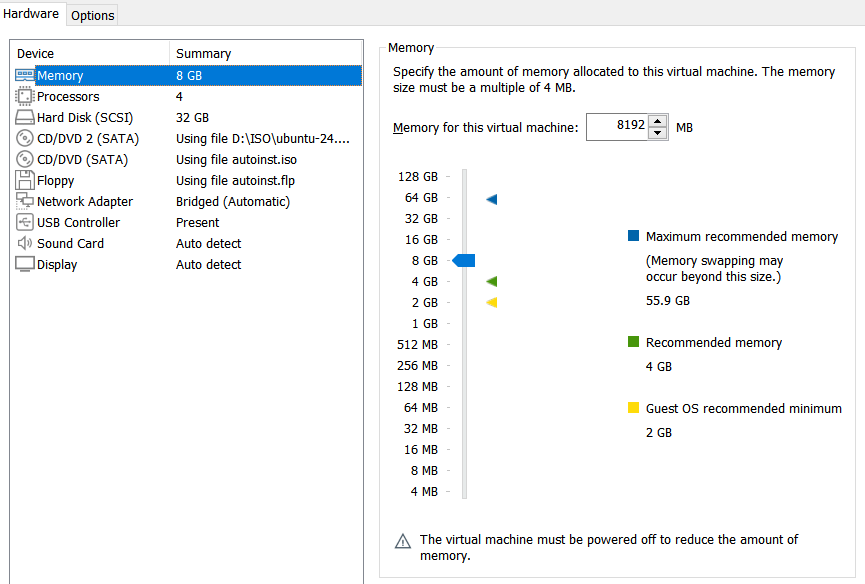Click the USB Controller icon
Image resolution: width=865 pixels, height=584 pixels.
click(25, 223)
